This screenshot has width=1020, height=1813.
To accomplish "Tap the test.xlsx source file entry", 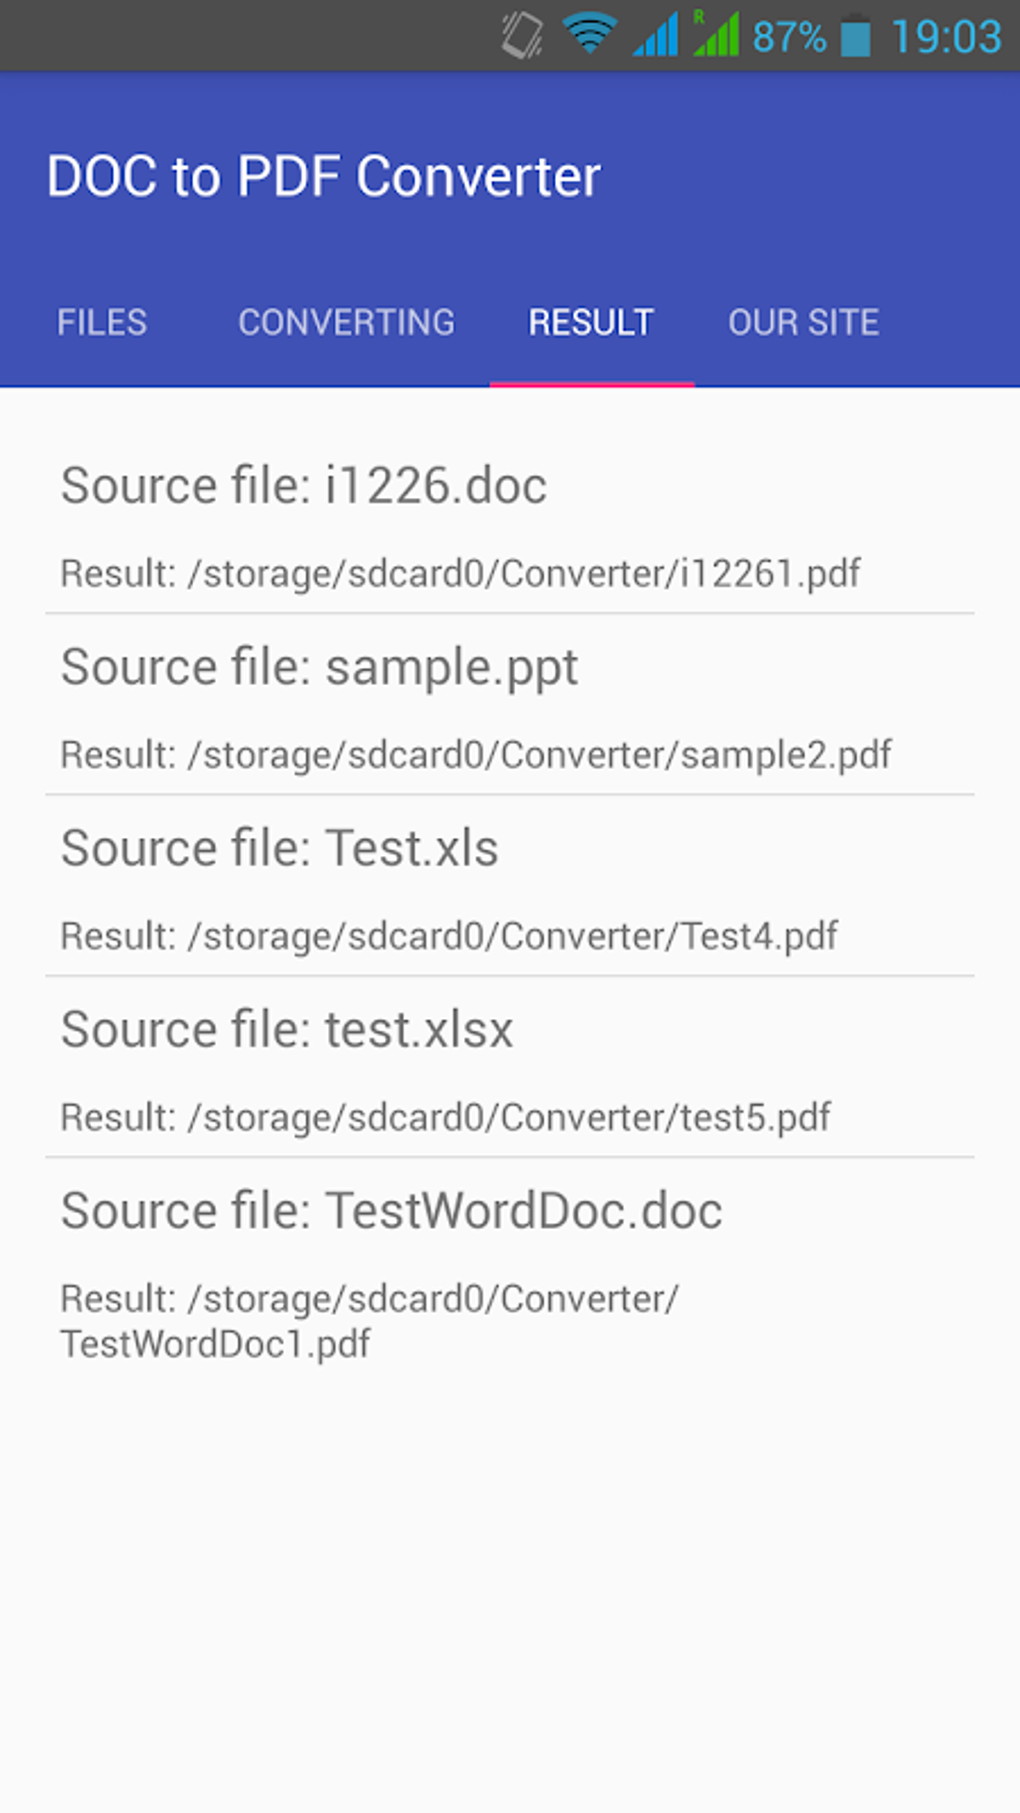I will click(287, 1030).
